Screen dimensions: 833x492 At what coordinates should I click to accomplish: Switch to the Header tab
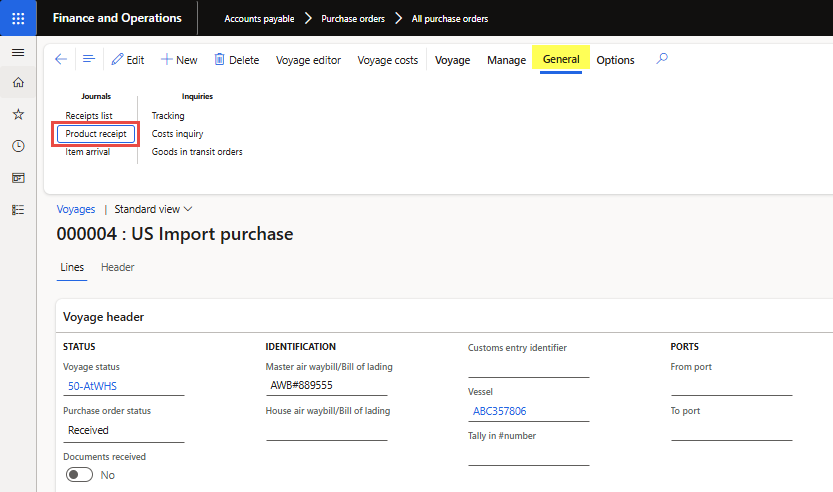[117, 267]
